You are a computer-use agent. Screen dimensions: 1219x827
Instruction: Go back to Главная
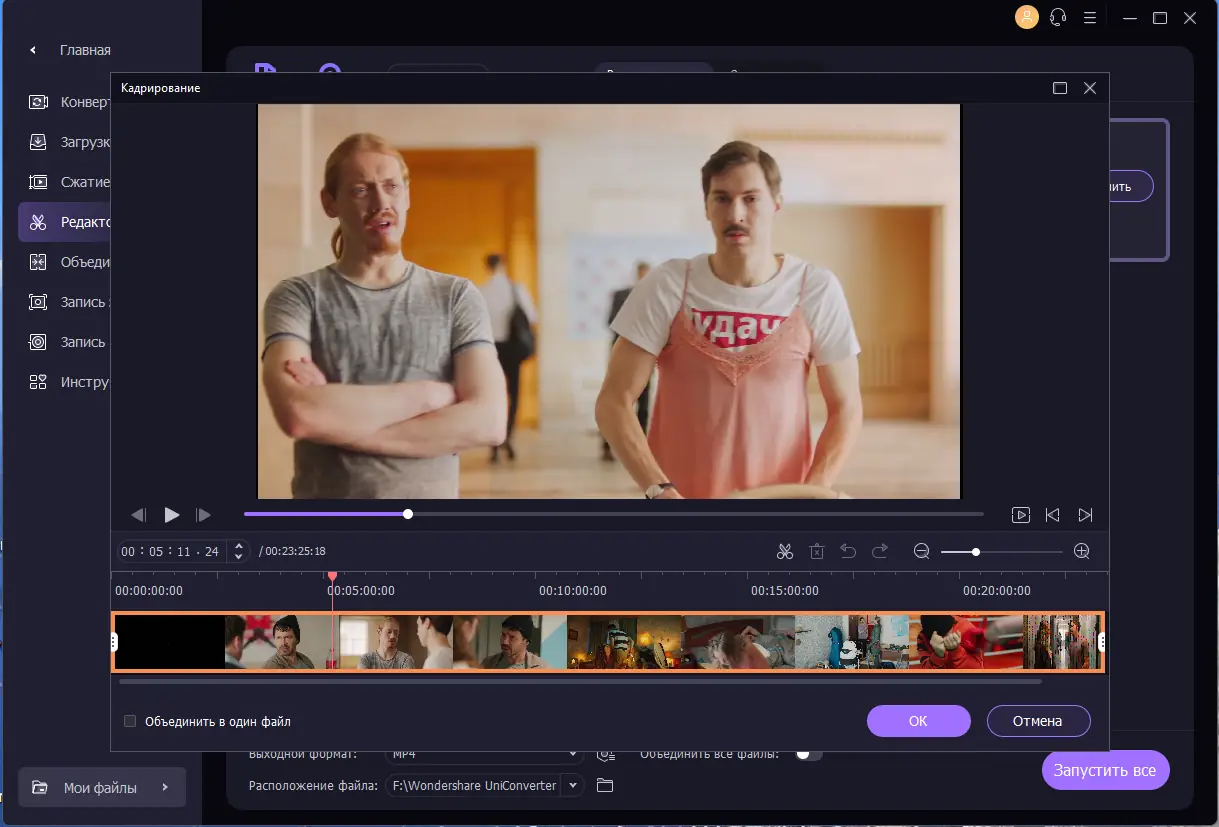[85, 50]
